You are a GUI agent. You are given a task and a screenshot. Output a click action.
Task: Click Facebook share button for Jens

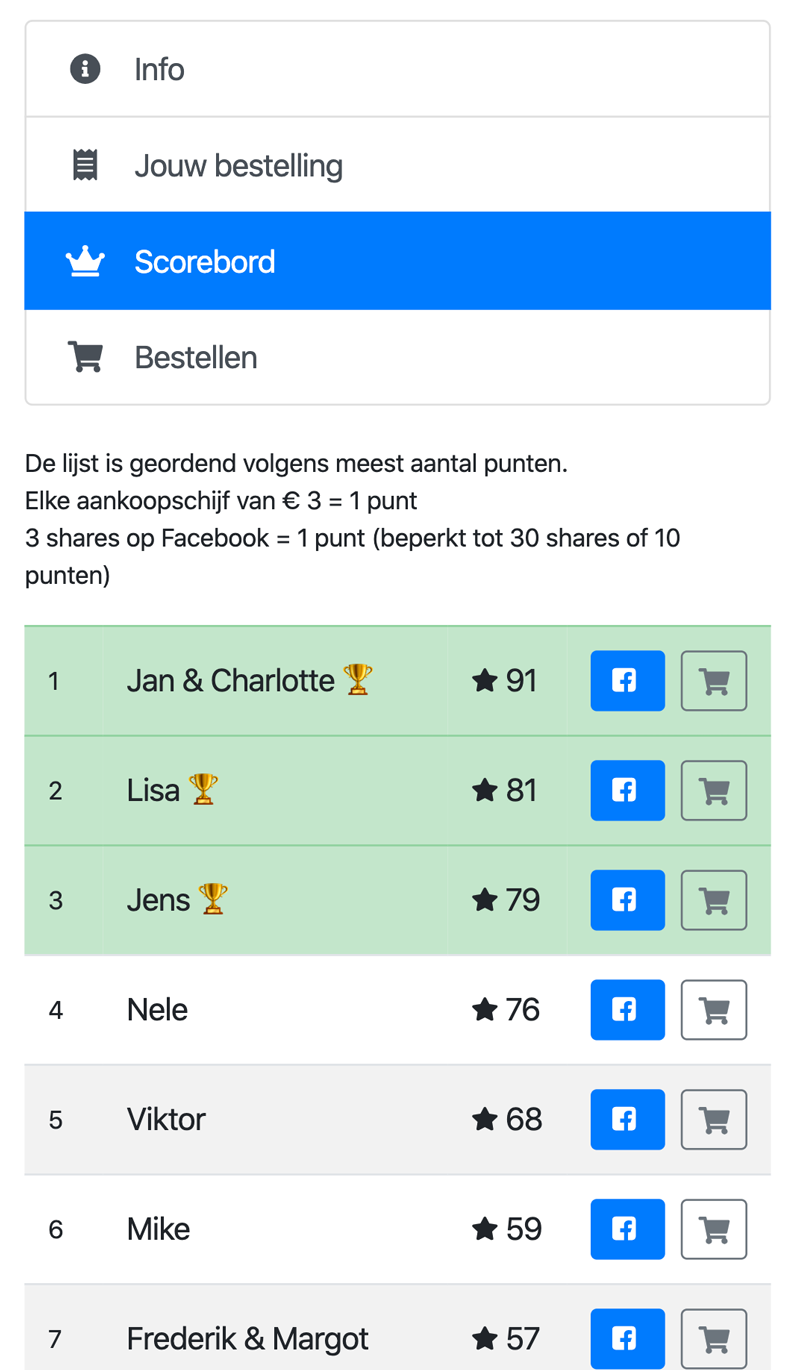coord(627,900)
